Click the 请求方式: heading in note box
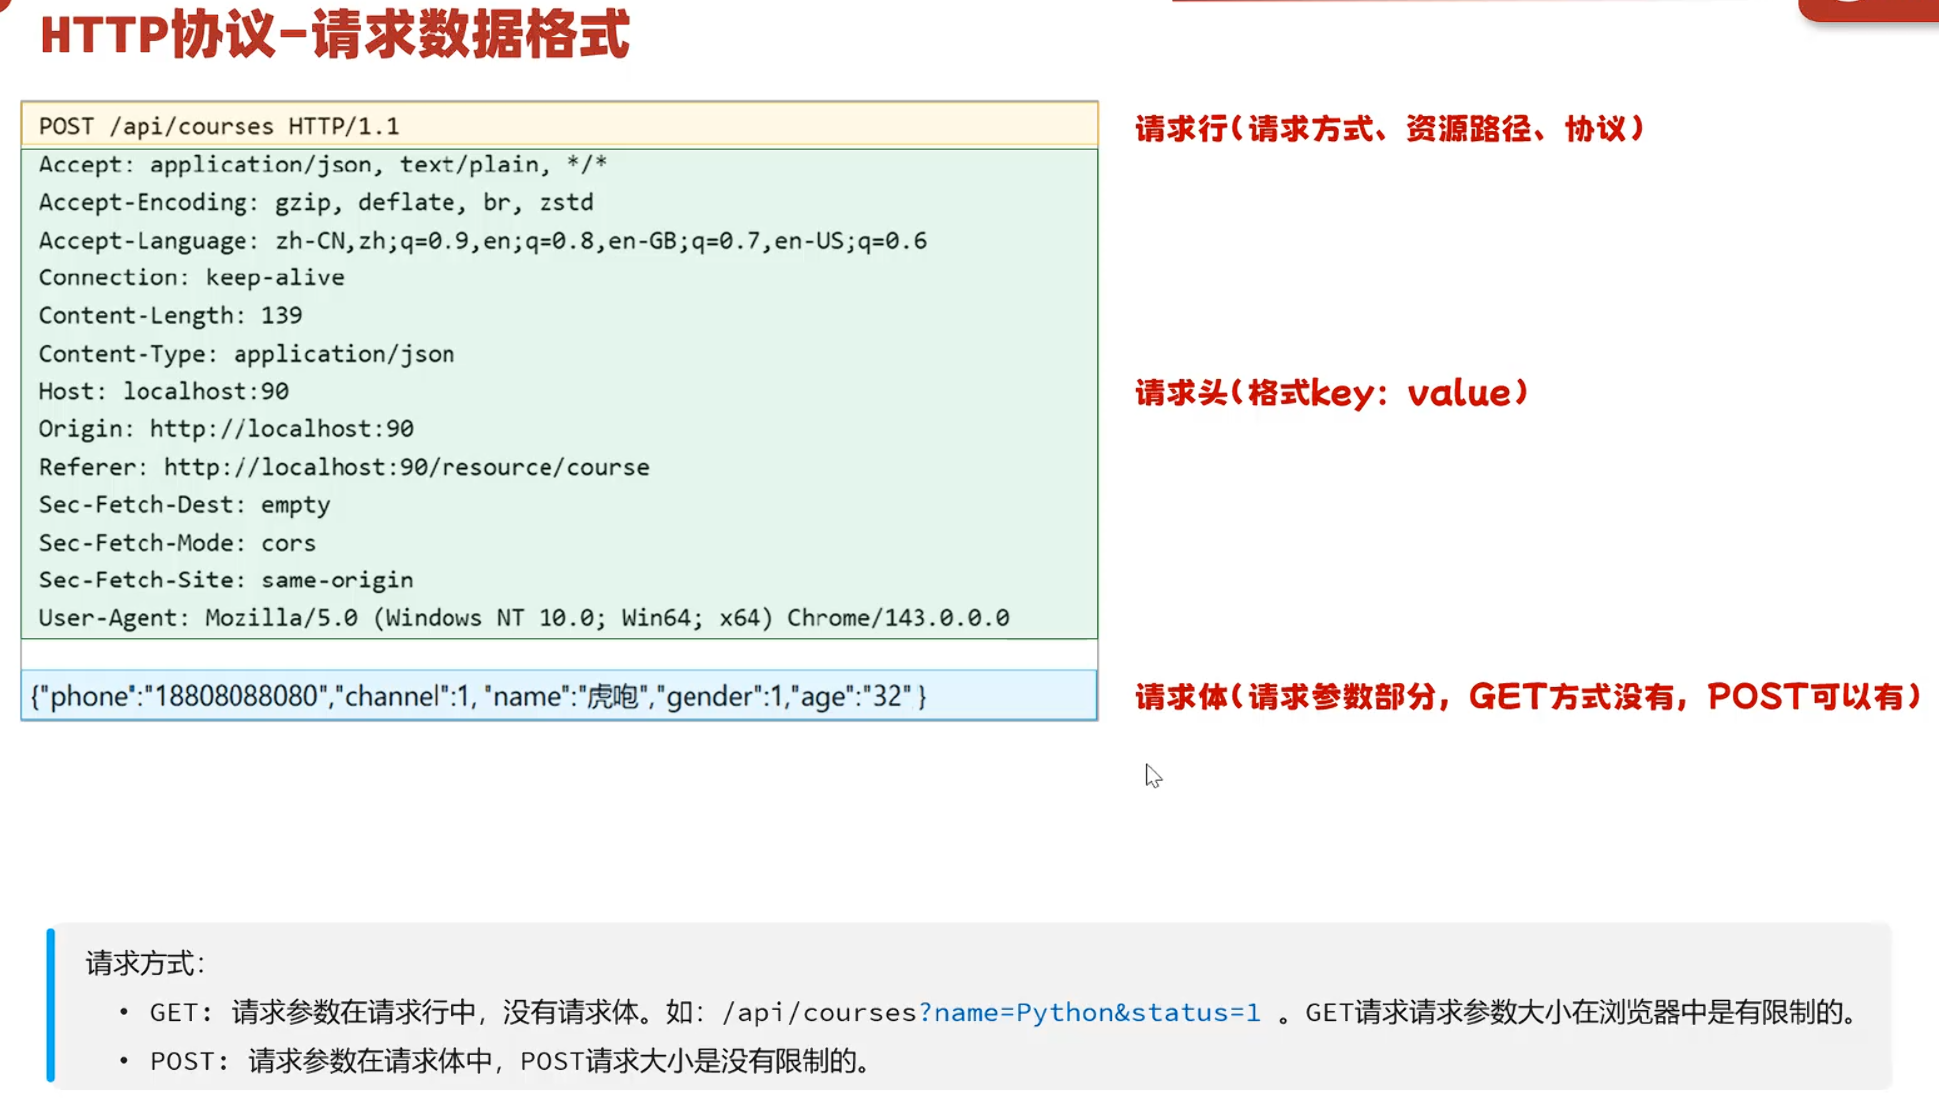 [146, 963]
